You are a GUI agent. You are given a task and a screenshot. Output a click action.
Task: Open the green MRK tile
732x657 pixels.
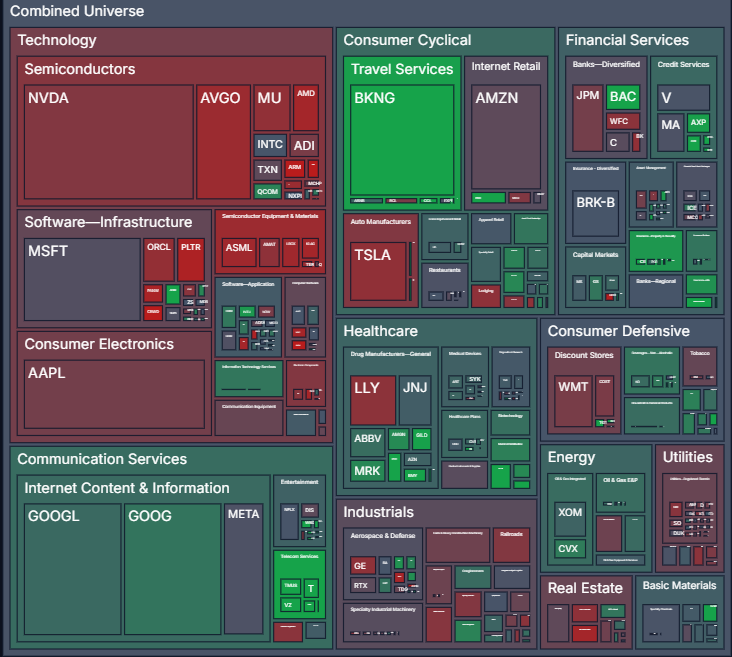tap(367, 471)
